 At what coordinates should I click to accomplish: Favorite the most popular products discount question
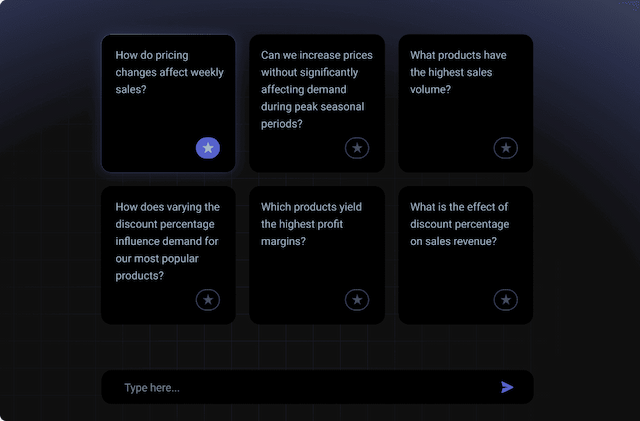(208, 299)
